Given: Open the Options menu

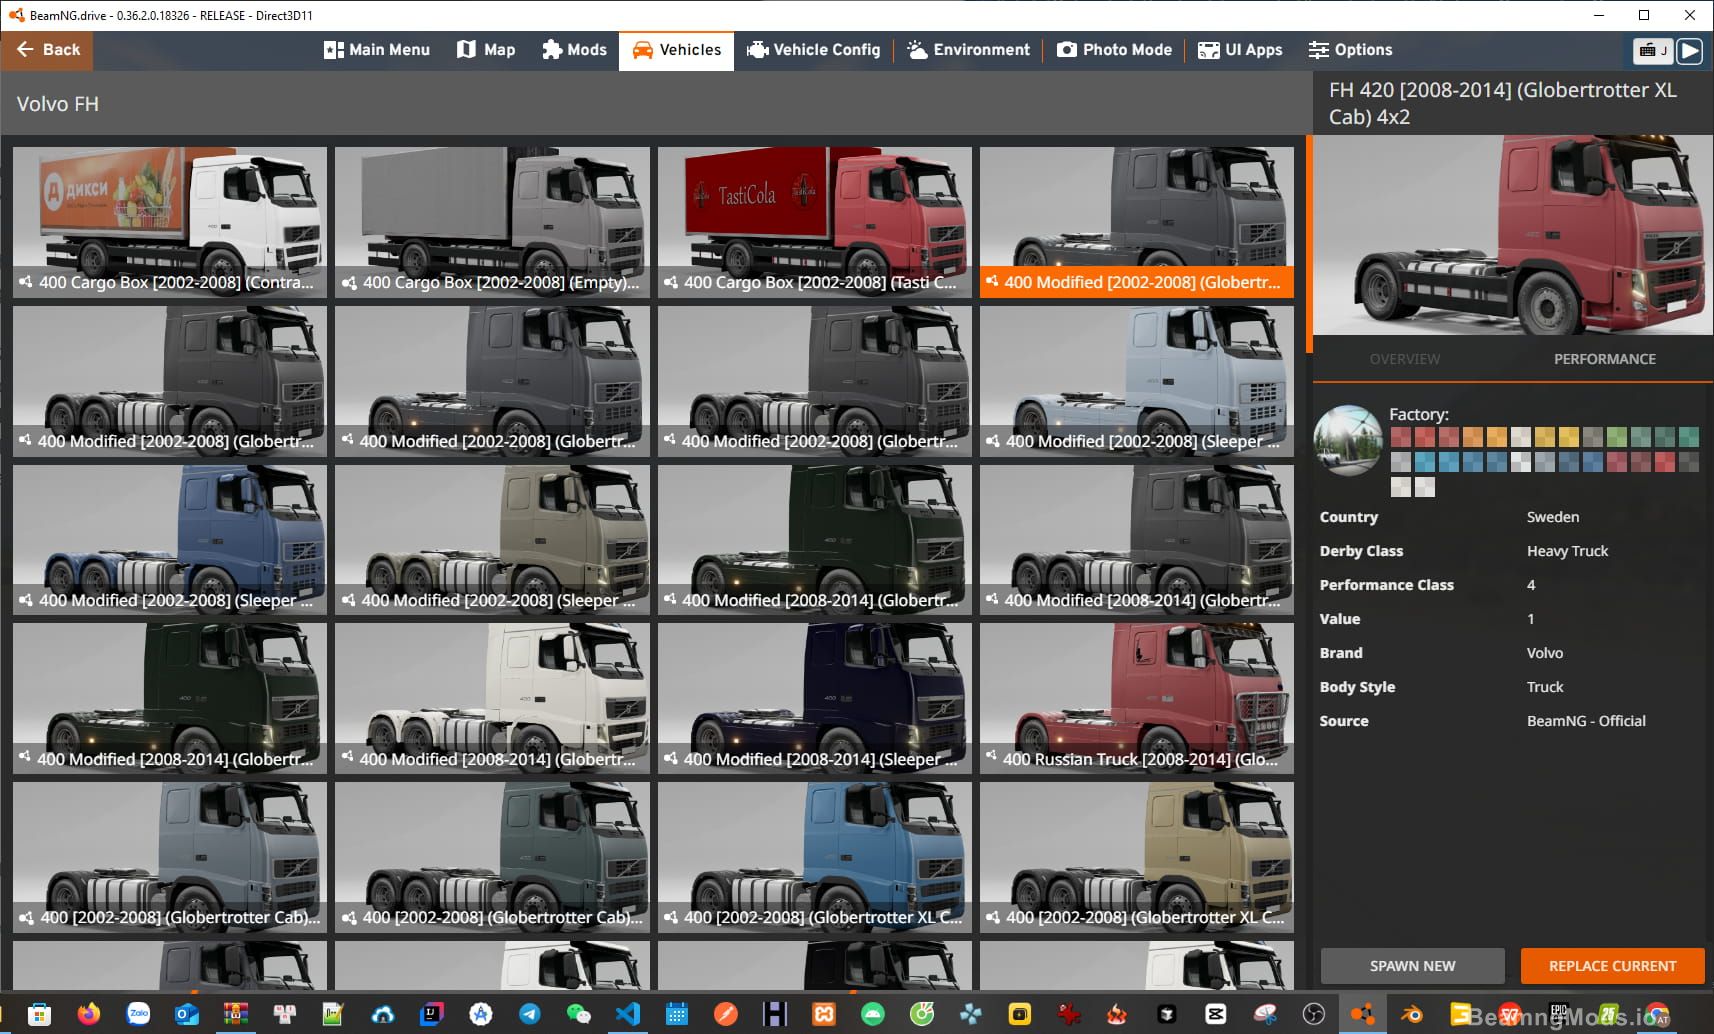Looking at the screenshot, I should pos(1350,50).
